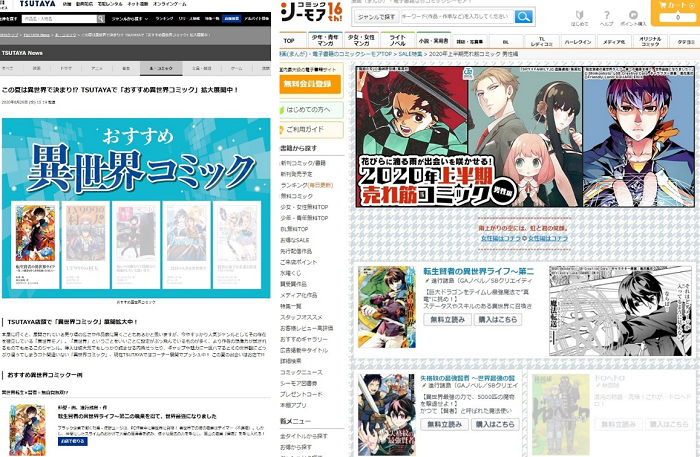The image size is (700, 457).
Task: Click the はじめての方へ sidebar button
Action: 311,109
